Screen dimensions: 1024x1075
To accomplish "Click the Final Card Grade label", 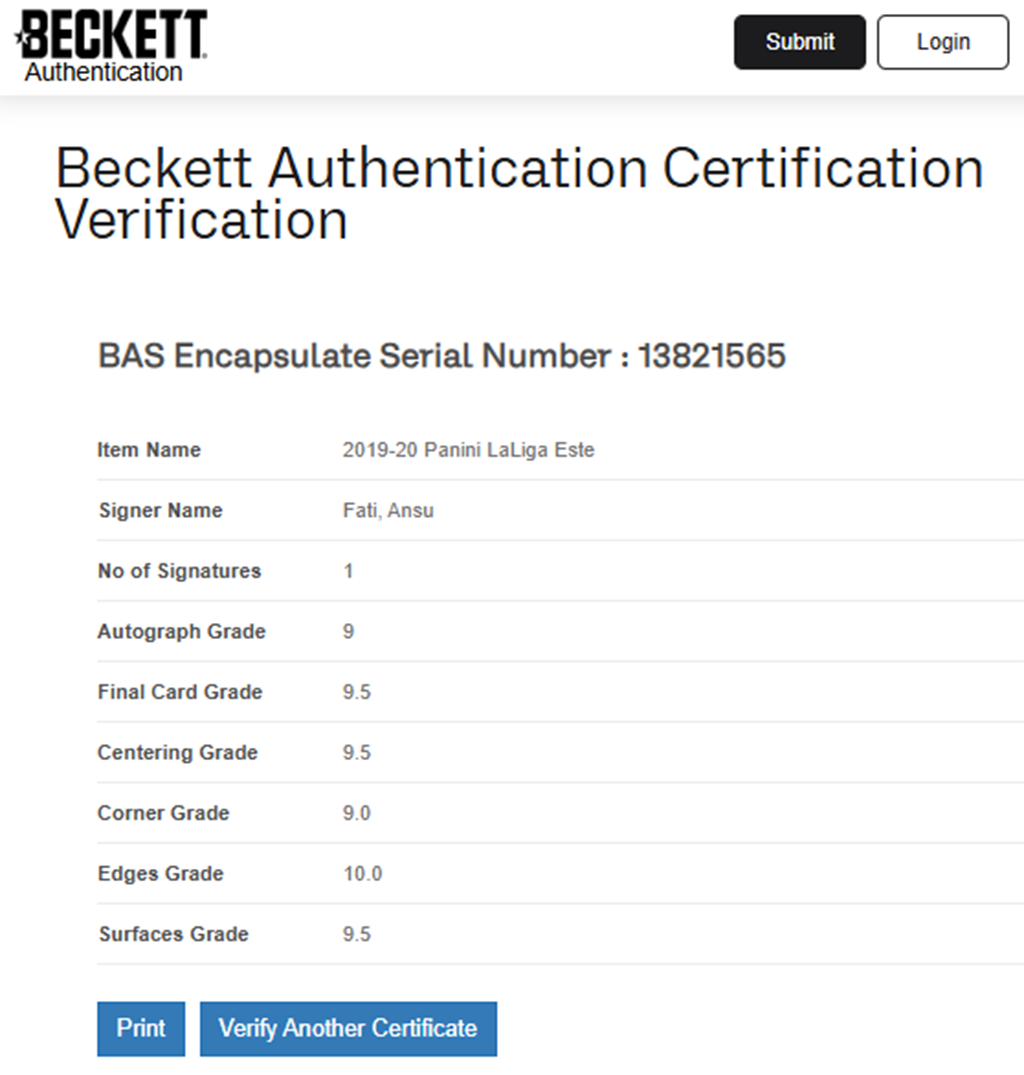I will (x=180, y=692).
